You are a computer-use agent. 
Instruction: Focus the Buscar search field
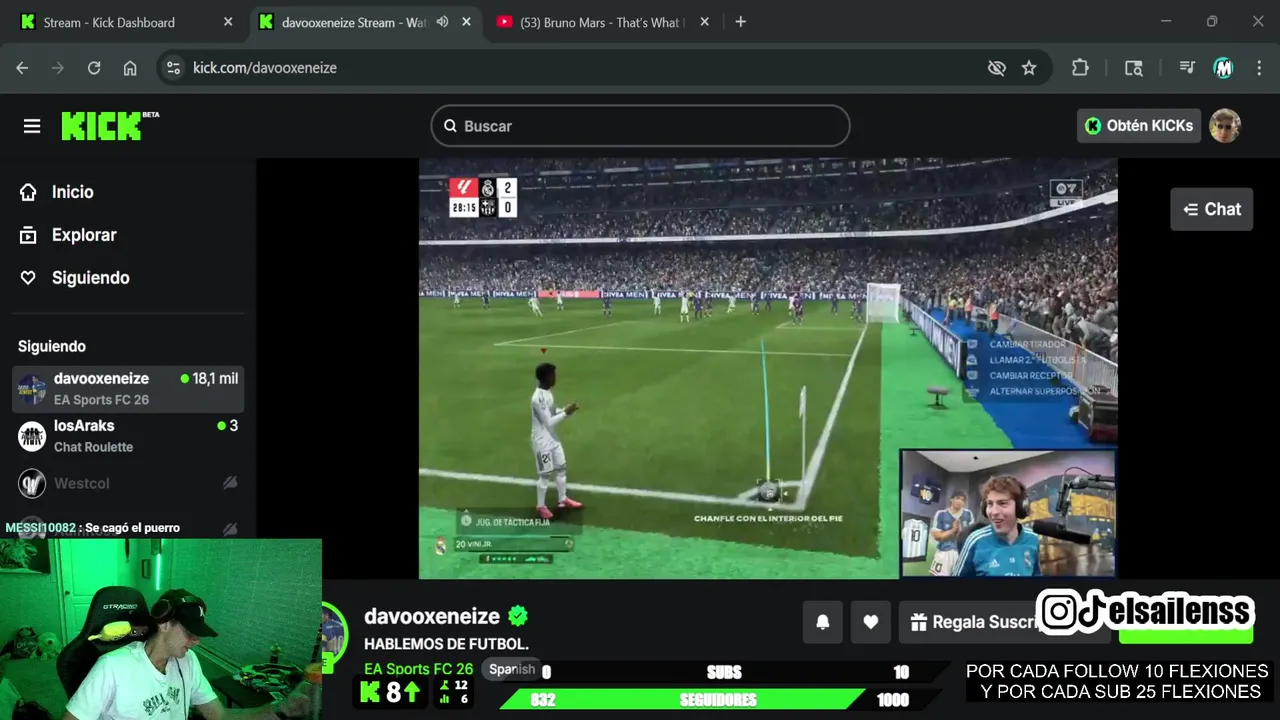click(640, 126)
